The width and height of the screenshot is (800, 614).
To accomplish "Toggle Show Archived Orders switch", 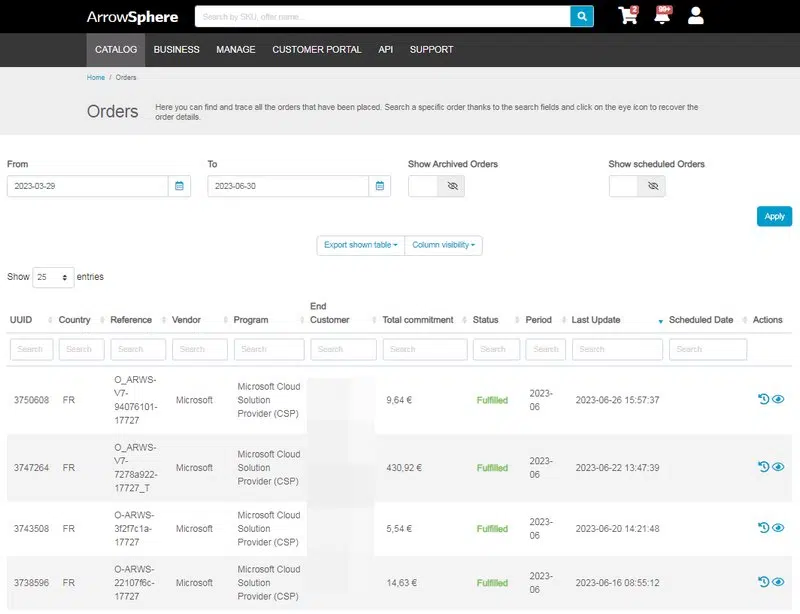I will [x=436, y=186].
